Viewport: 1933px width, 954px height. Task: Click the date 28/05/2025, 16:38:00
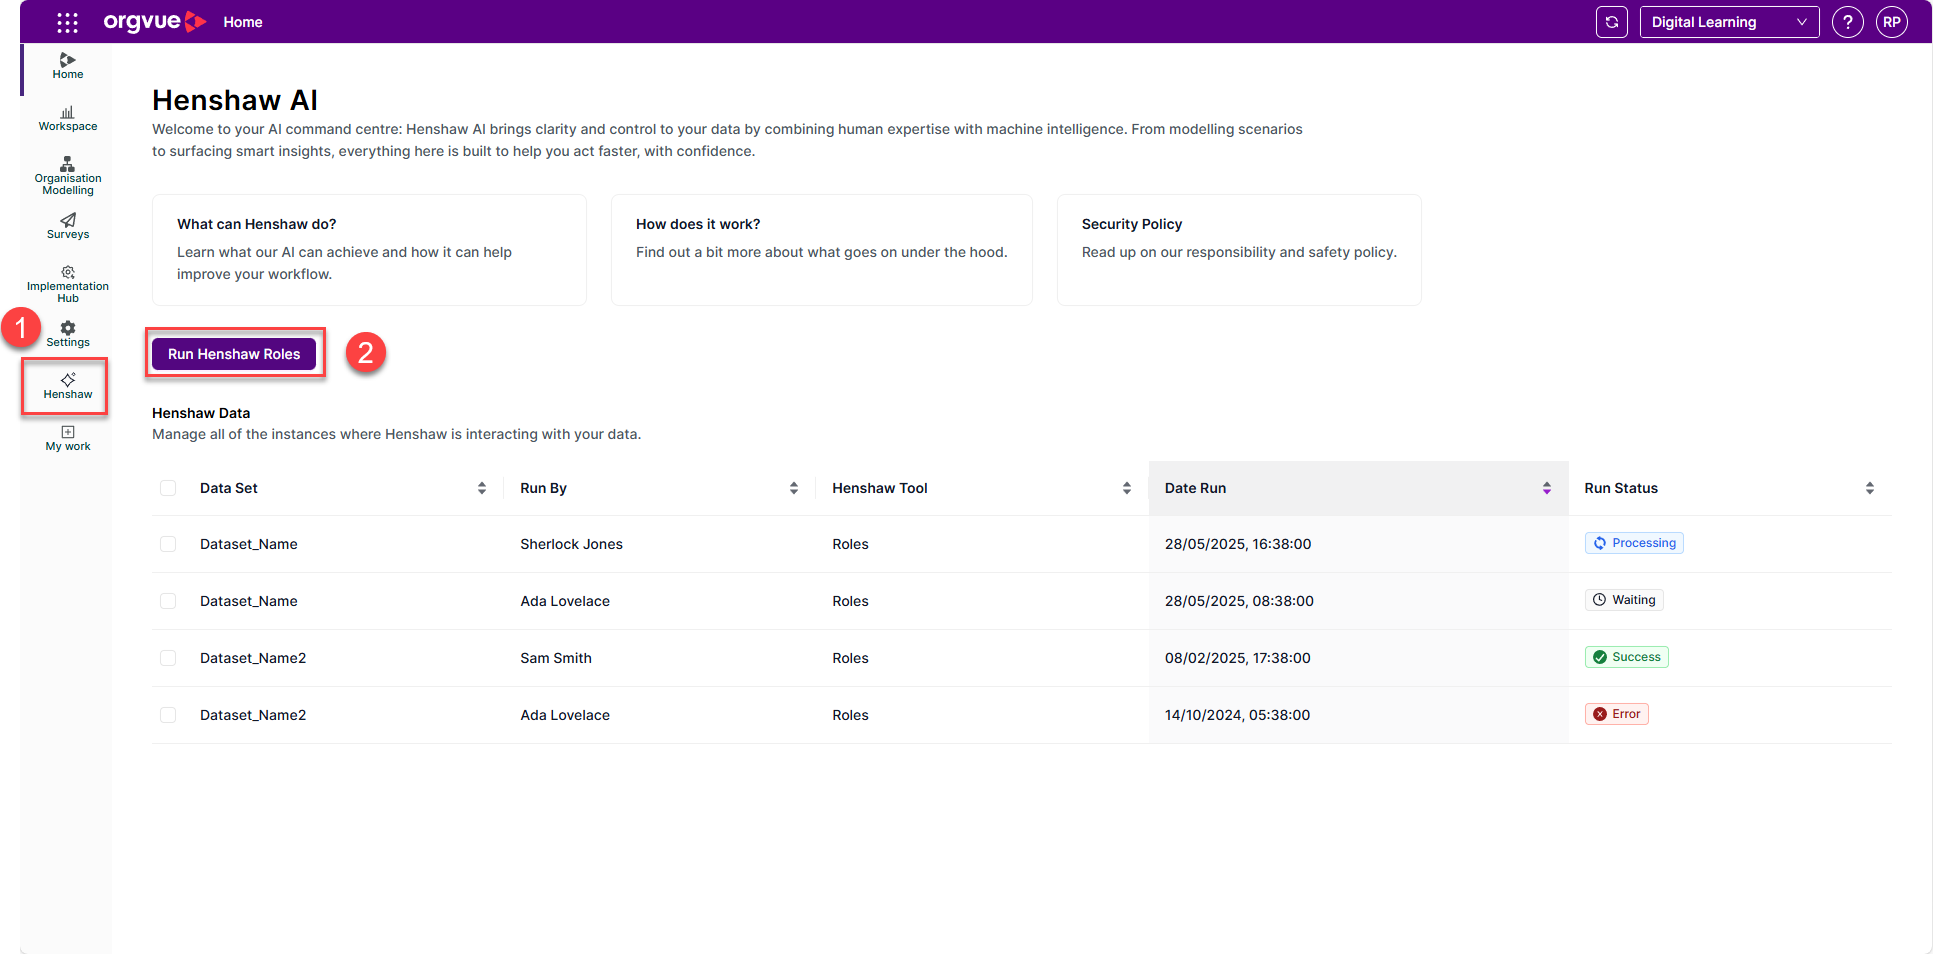tap(1238, 544)
